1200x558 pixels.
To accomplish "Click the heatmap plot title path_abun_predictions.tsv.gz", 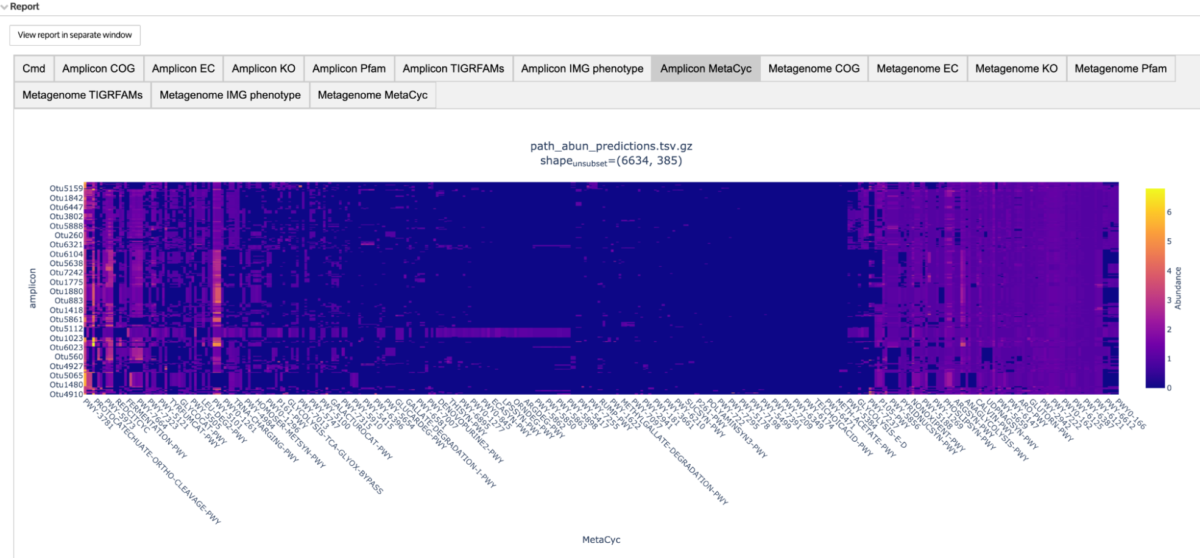I will click(611, 146).
